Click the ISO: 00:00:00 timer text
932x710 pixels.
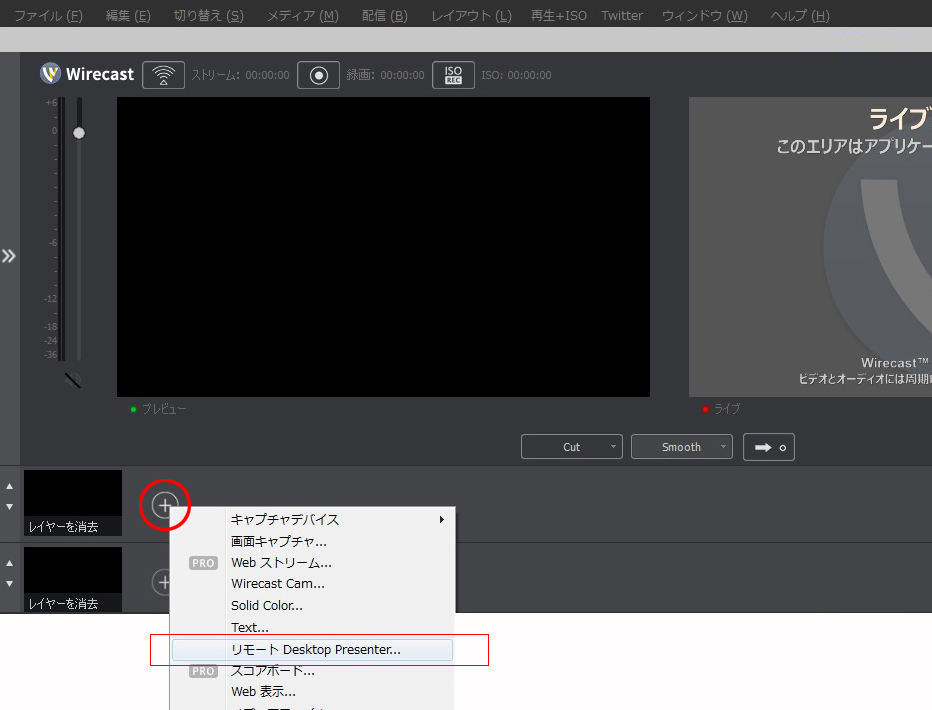517,75
